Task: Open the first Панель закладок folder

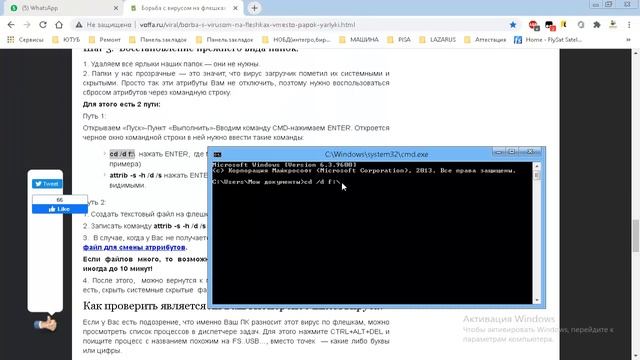Action: coord(158,40)
